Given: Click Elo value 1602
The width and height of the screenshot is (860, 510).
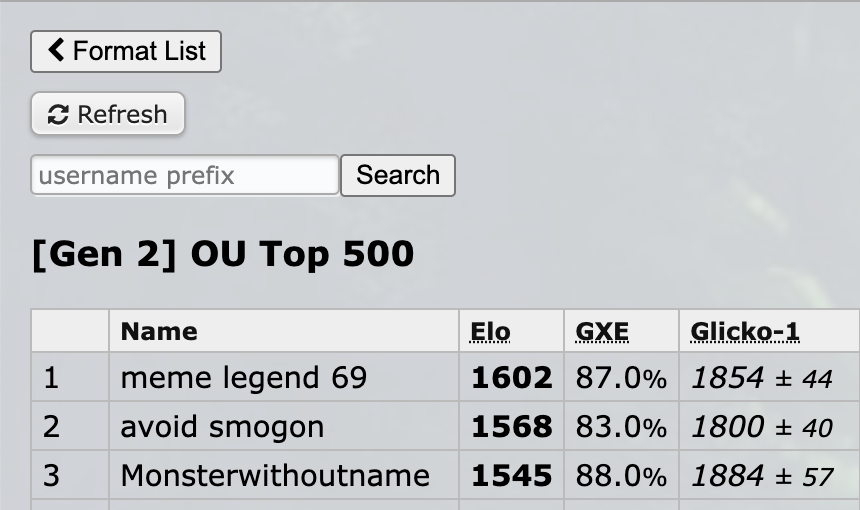Looking at the screenshot, I should (x=511, y=378).
